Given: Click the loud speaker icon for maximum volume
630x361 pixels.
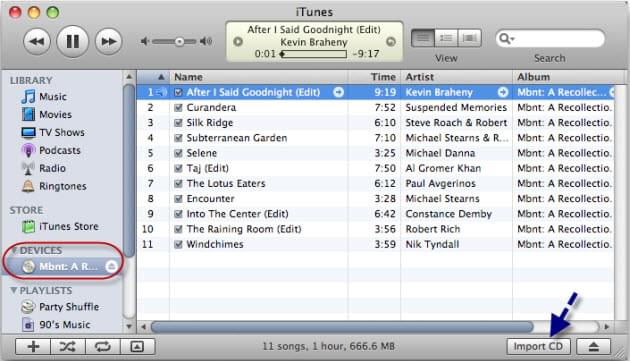Looking at the screenshot, I should 206,41.
